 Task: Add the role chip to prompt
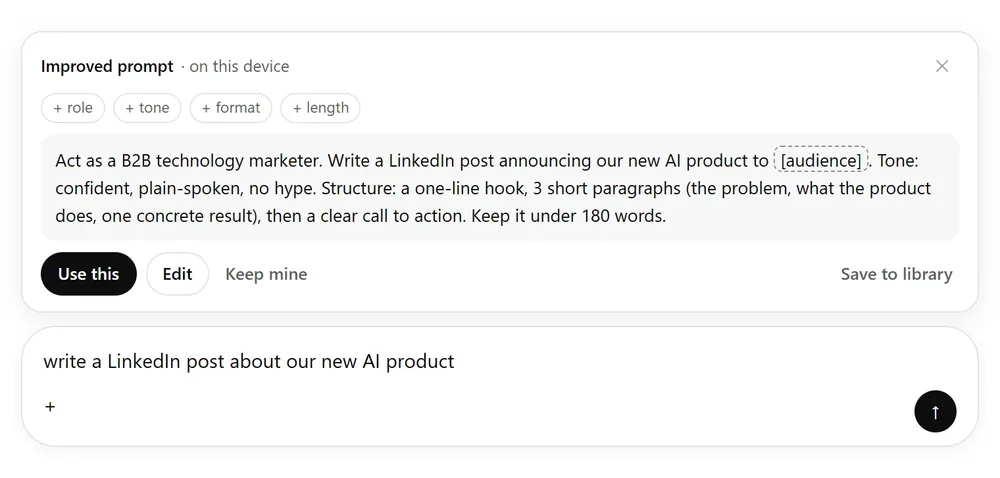[73, 108]
